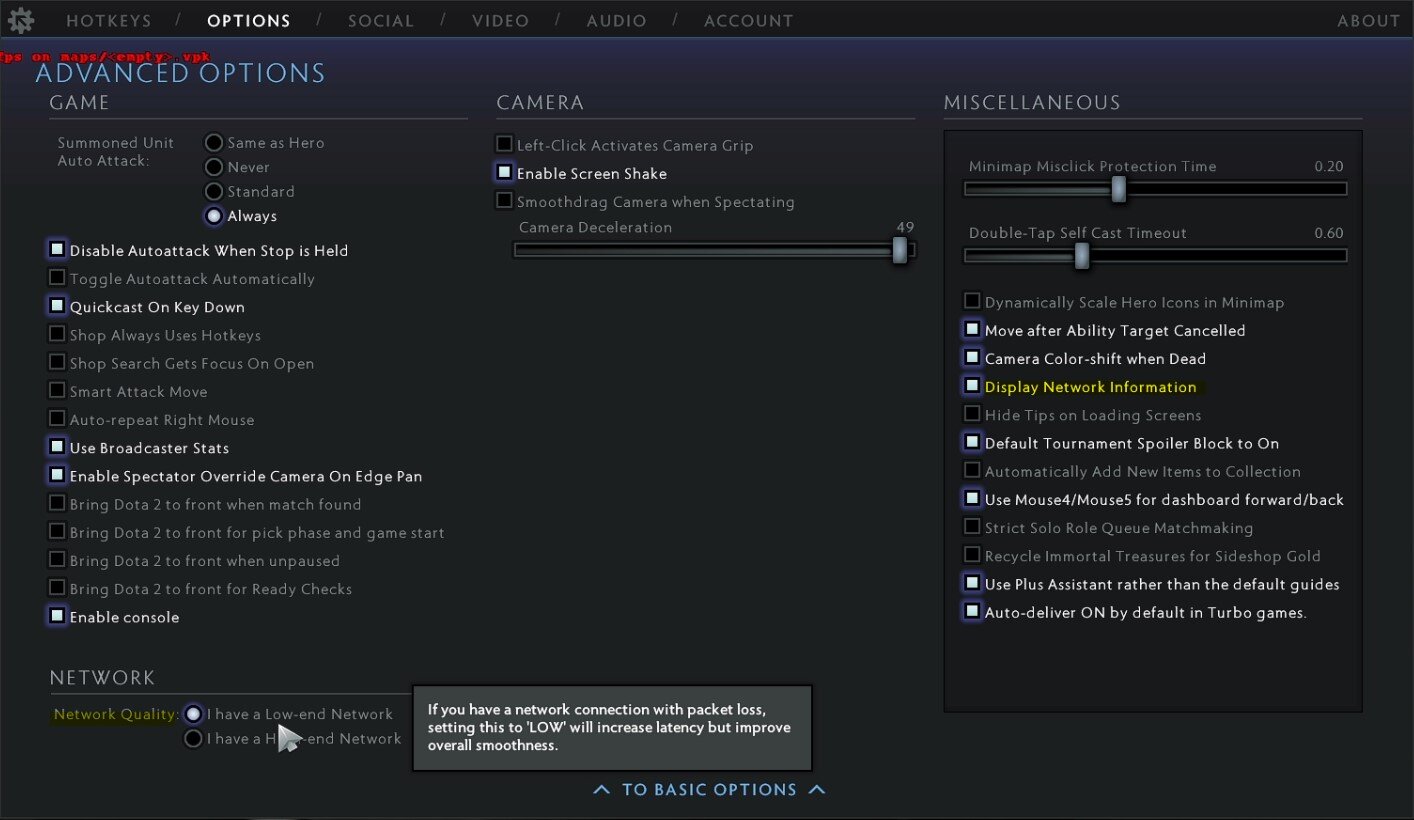Enable Smart Attack Move checkbox
The image size is (1414, 820).
coord(58,391)
